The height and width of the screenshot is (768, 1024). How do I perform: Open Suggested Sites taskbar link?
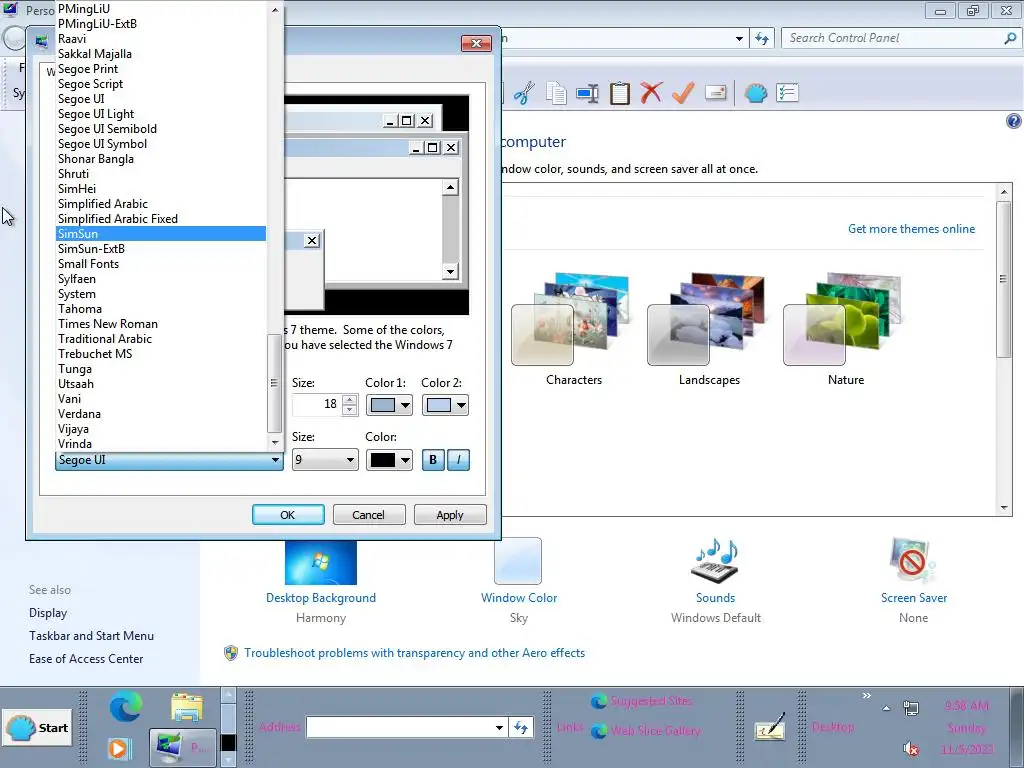[641, 701]
